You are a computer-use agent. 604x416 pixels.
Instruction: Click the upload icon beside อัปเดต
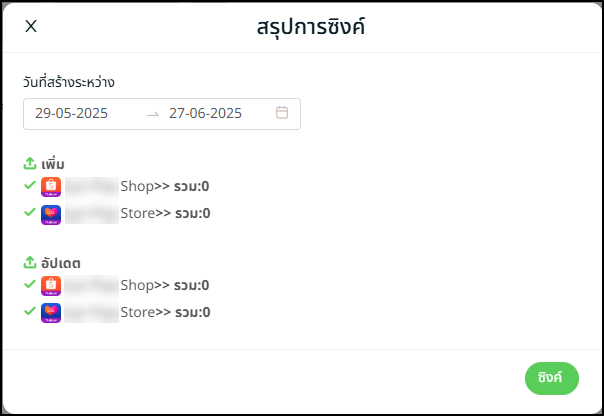click(x=30, y=263)
